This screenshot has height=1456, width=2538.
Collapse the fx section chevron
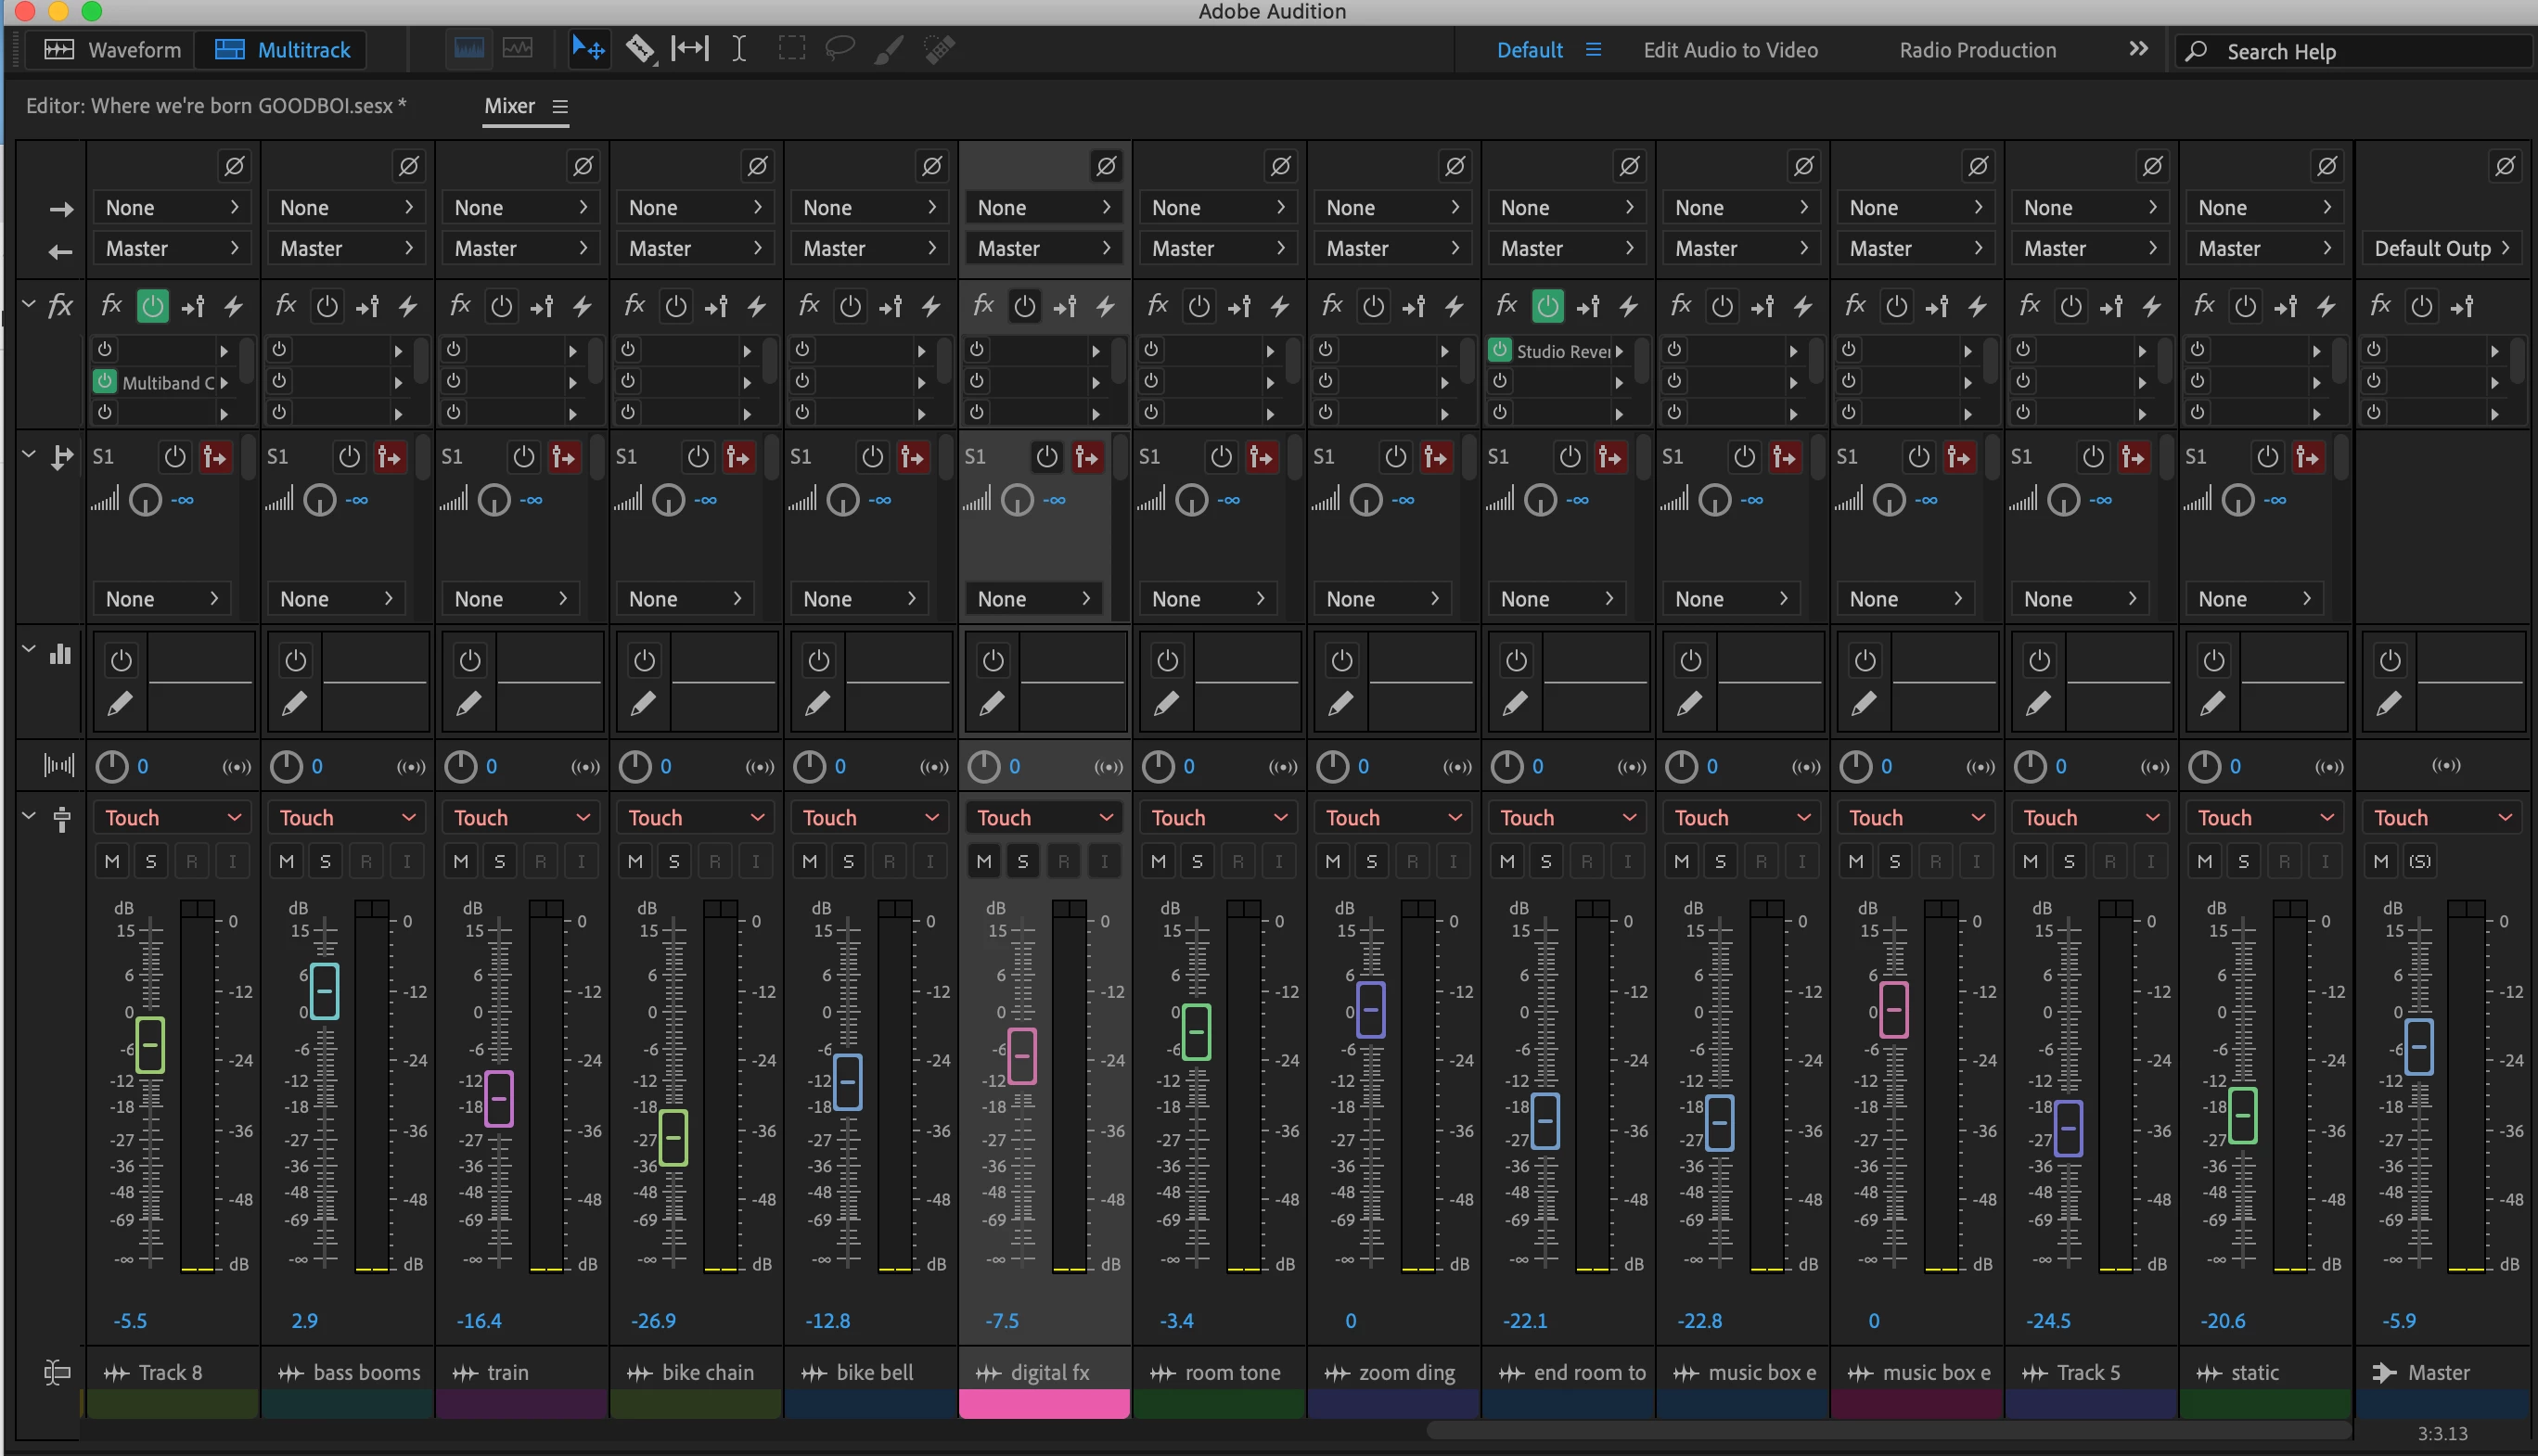[29, 304]
